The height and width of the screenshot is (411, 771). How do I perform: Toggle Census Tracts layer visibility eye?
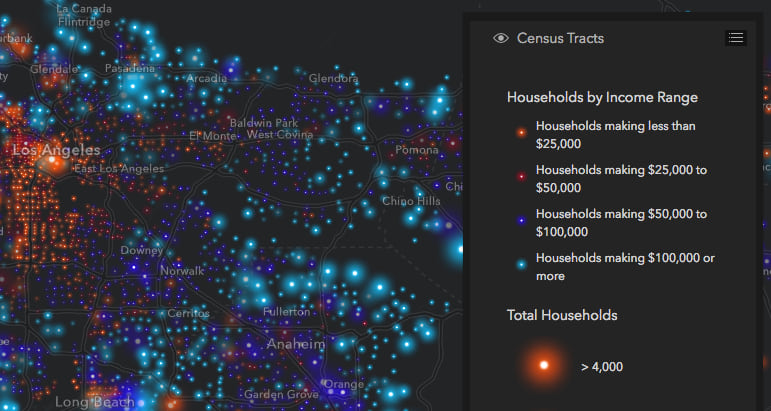[x=501, y=38]
